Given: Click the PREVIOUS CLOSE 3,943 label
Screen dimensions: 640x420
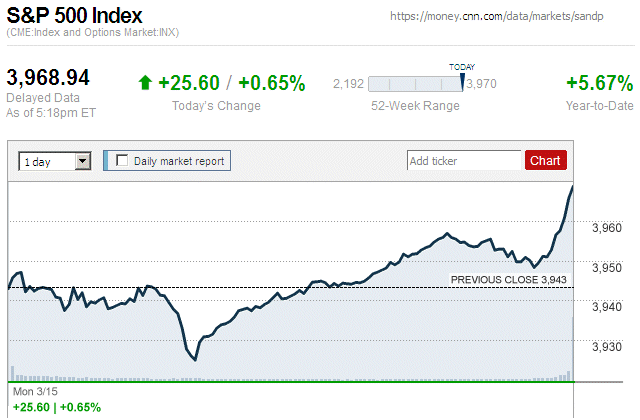Looking at the screenshot, I should [x=509, y=280].
